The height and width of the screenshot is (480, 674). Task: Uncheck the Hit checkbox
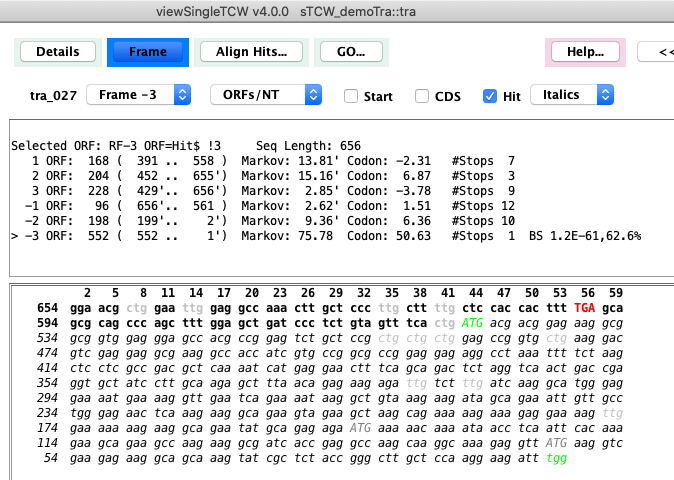489,96
